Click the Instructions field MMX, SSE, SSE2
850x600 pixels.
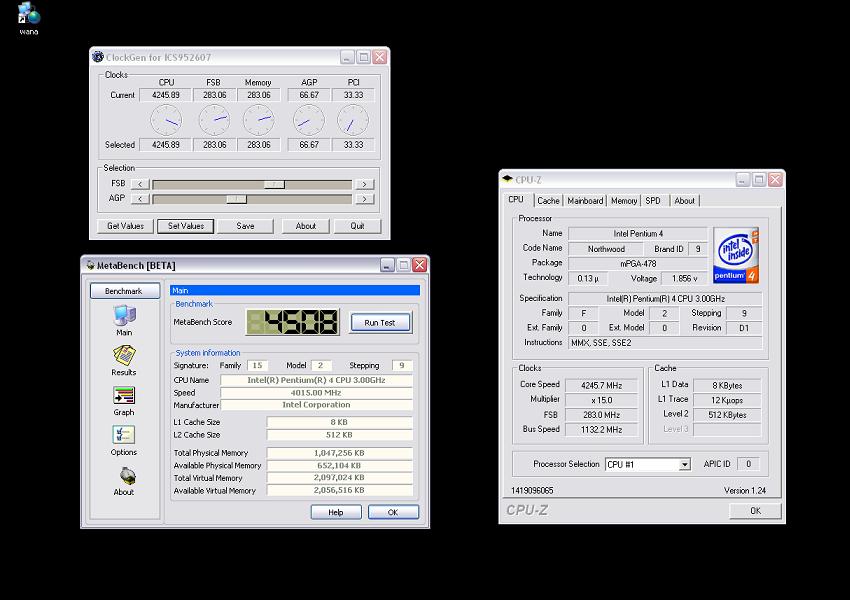(665, 343)
